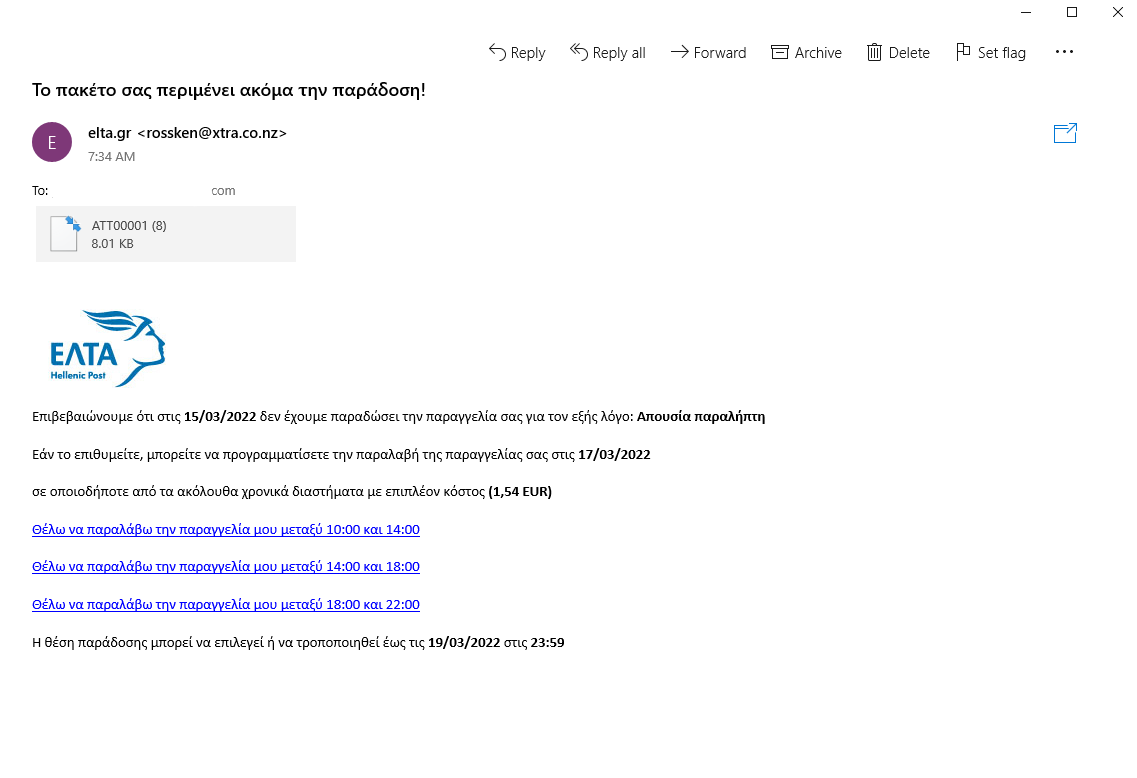The height and width of the screenshot is (778, 1137).
Task: Click the To: recipient field
Action: (x=133, y=191)
